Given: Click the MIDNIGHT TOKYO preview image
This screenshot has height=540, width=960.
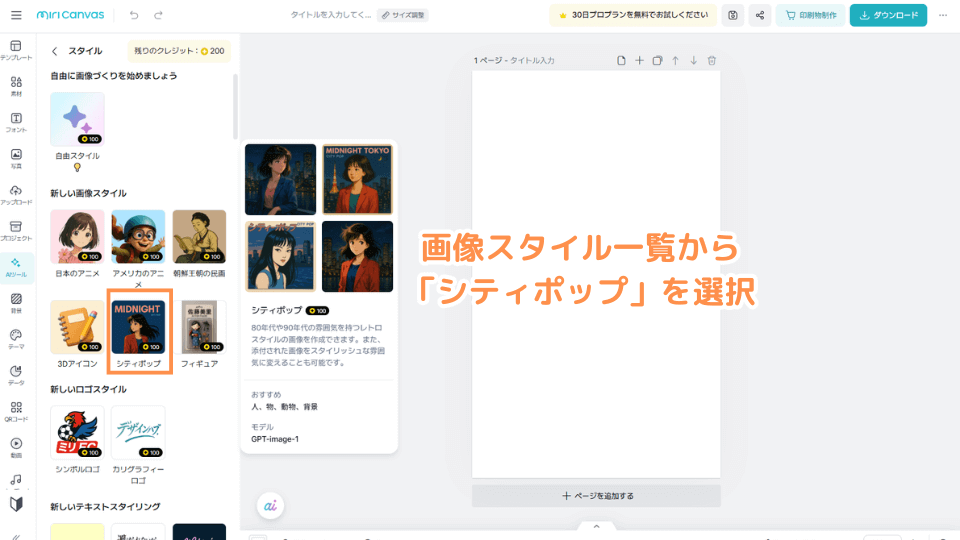Looking at the screenshot, I should 358,179.
